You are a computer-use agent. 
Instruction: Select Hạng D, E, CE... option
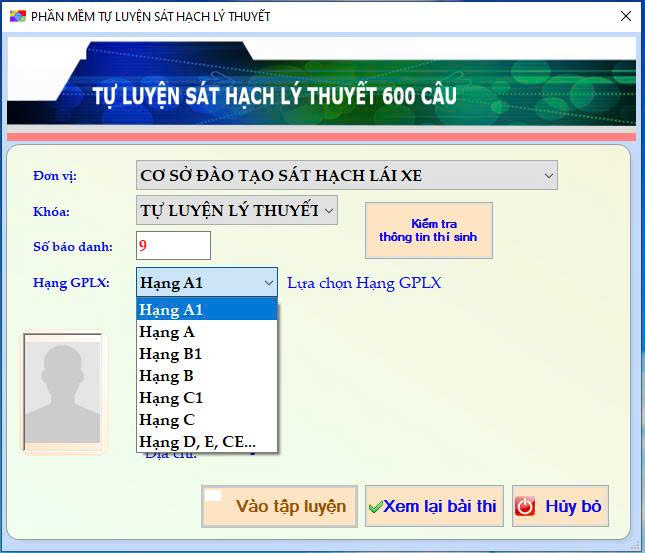coord(206,442)
